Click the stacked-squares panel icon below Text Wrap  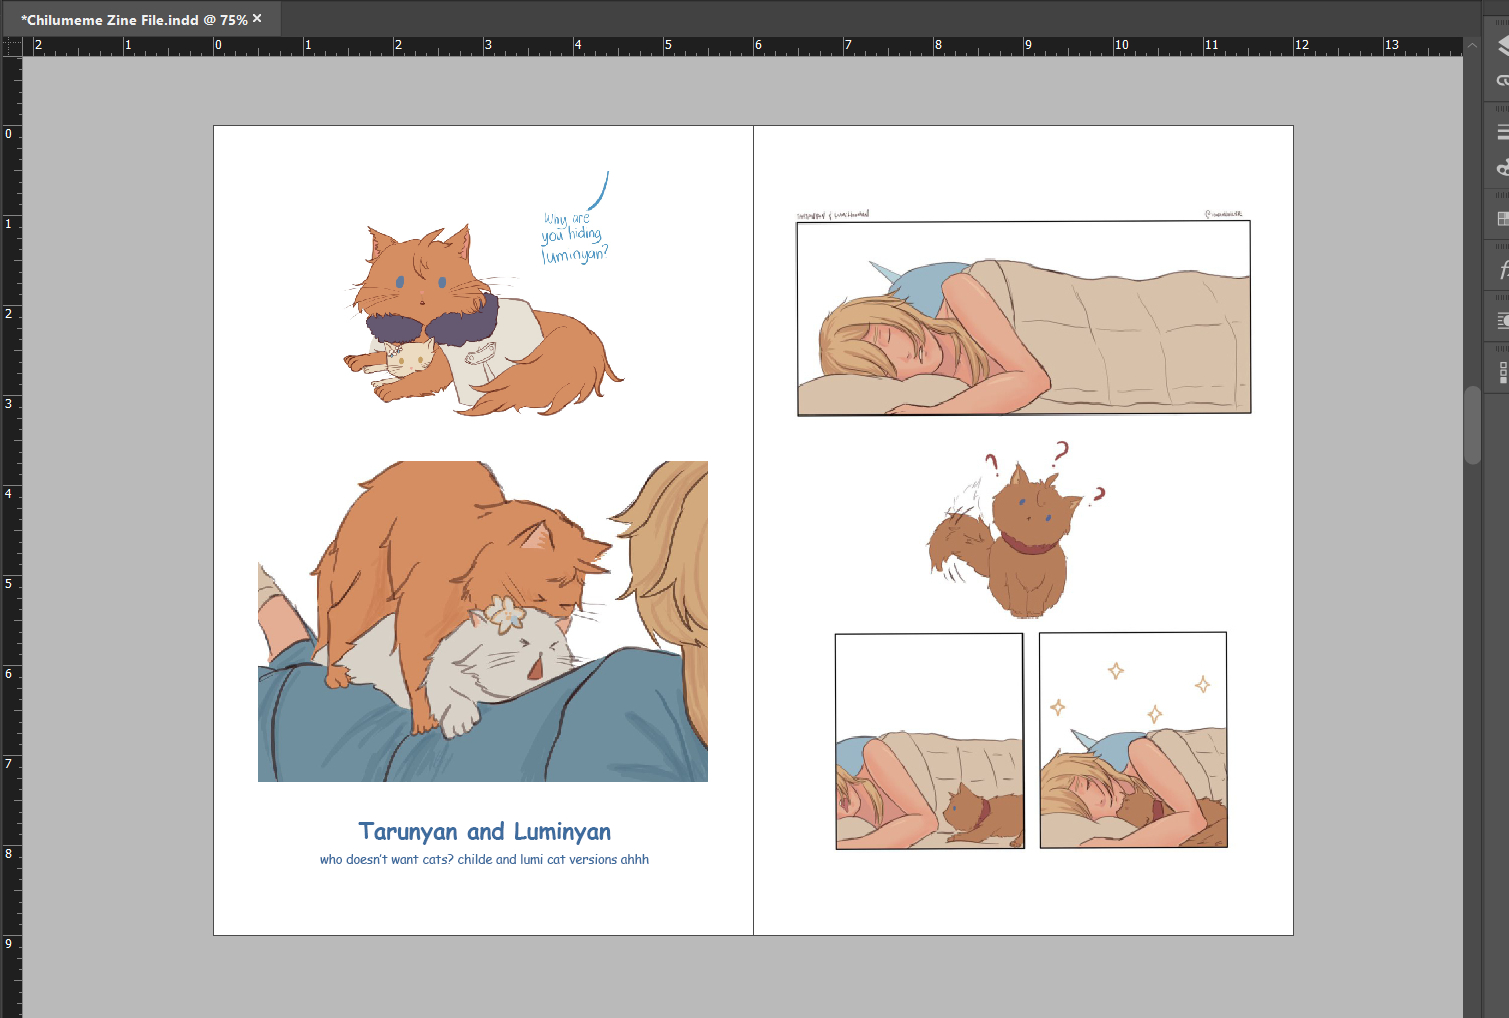click(x=1502, y=372)
